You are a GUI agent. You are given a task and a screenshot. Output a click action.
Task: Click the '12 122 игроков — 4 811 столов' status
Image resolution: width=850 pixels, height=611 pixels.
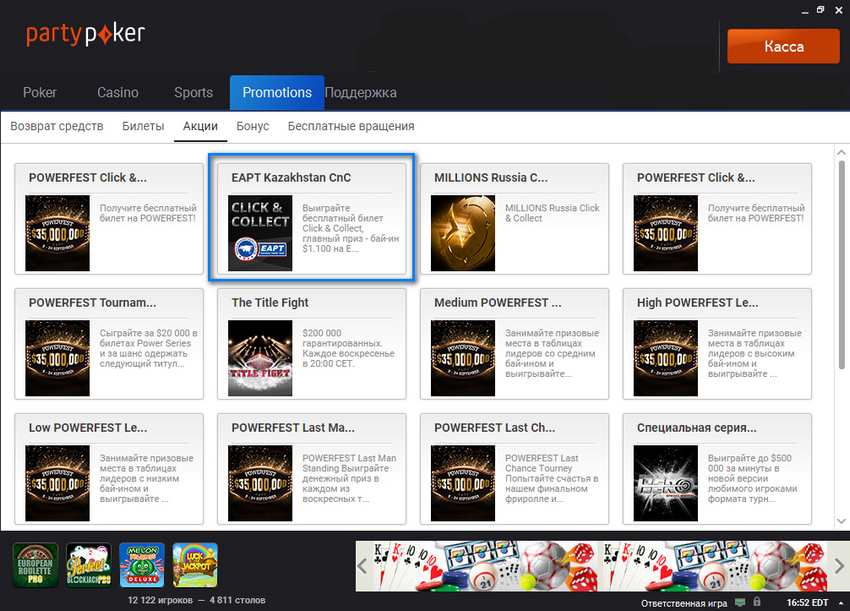(196, 600)
